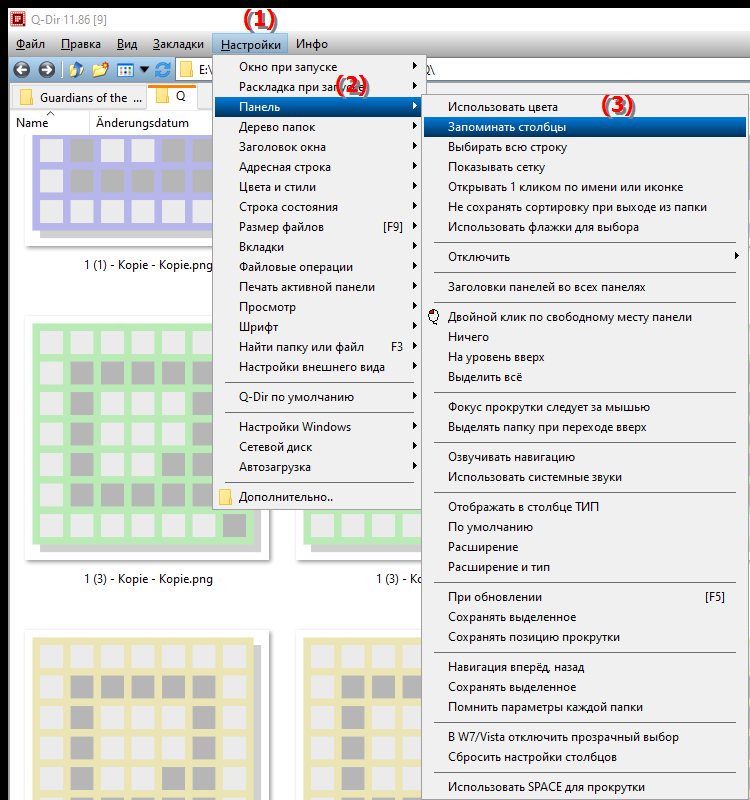Open the Закладки menu

click(178, 44)
